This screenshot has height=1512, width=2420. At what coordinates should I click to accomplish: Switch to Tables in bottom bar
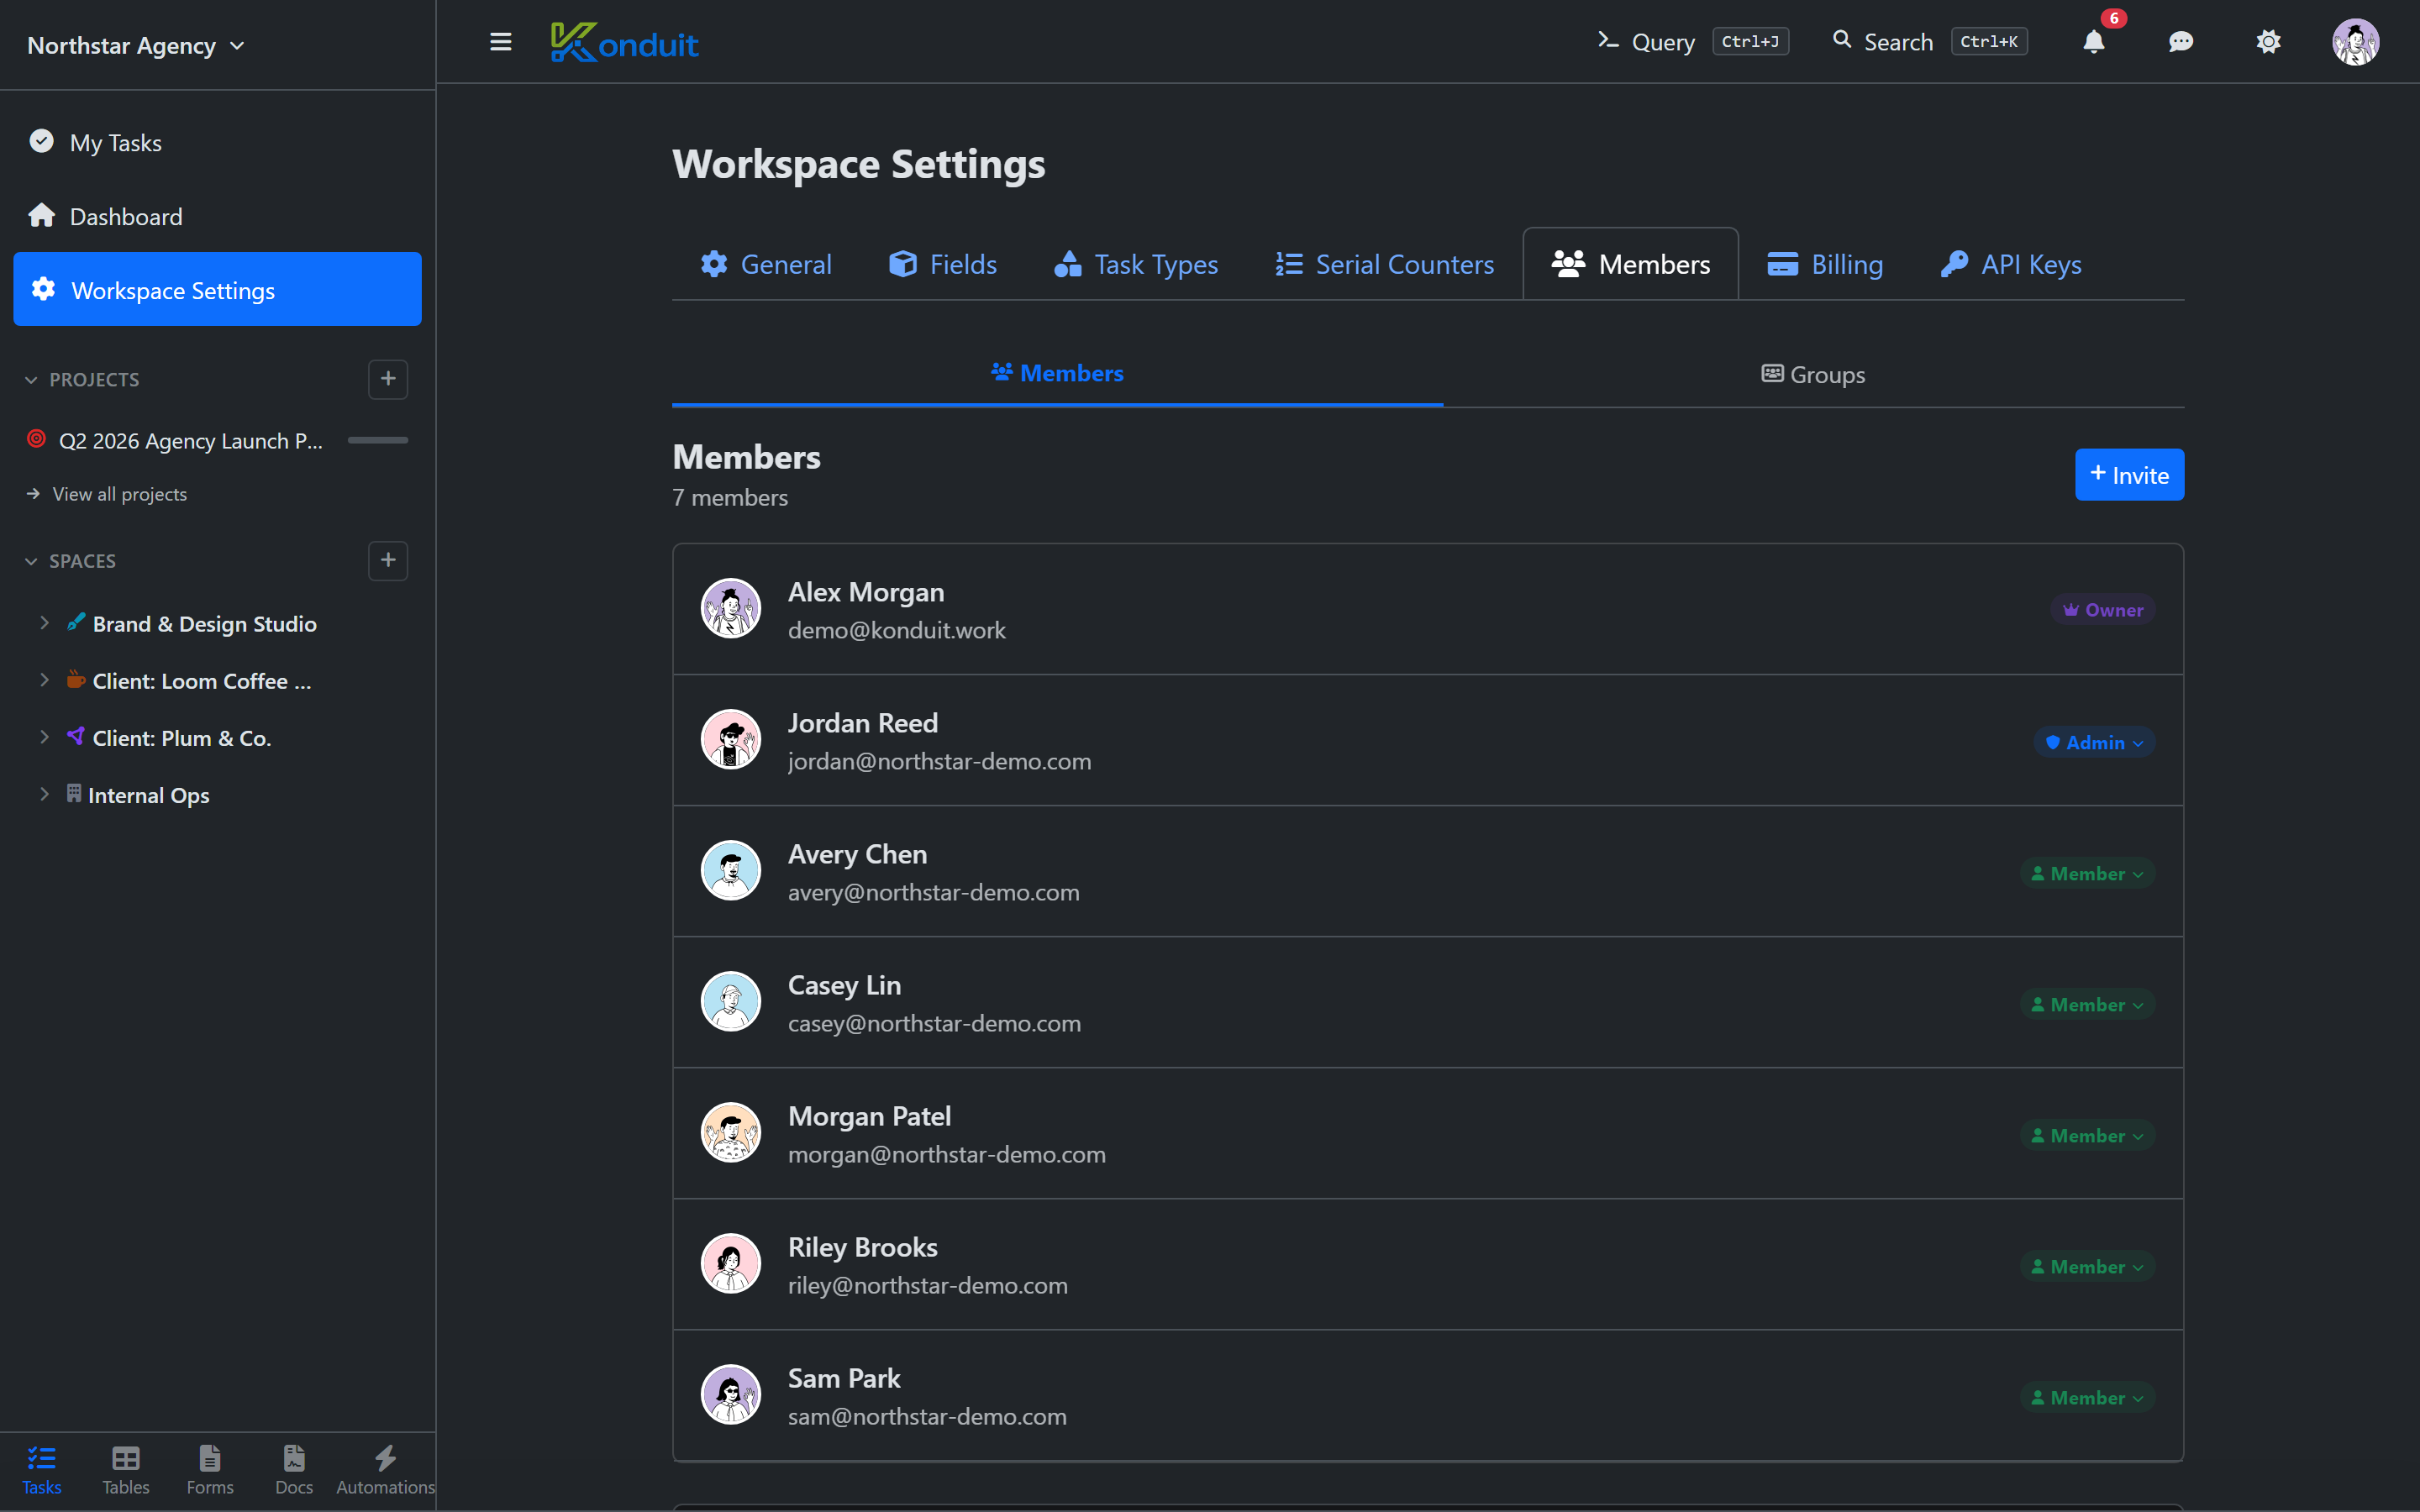[126, 1470]
